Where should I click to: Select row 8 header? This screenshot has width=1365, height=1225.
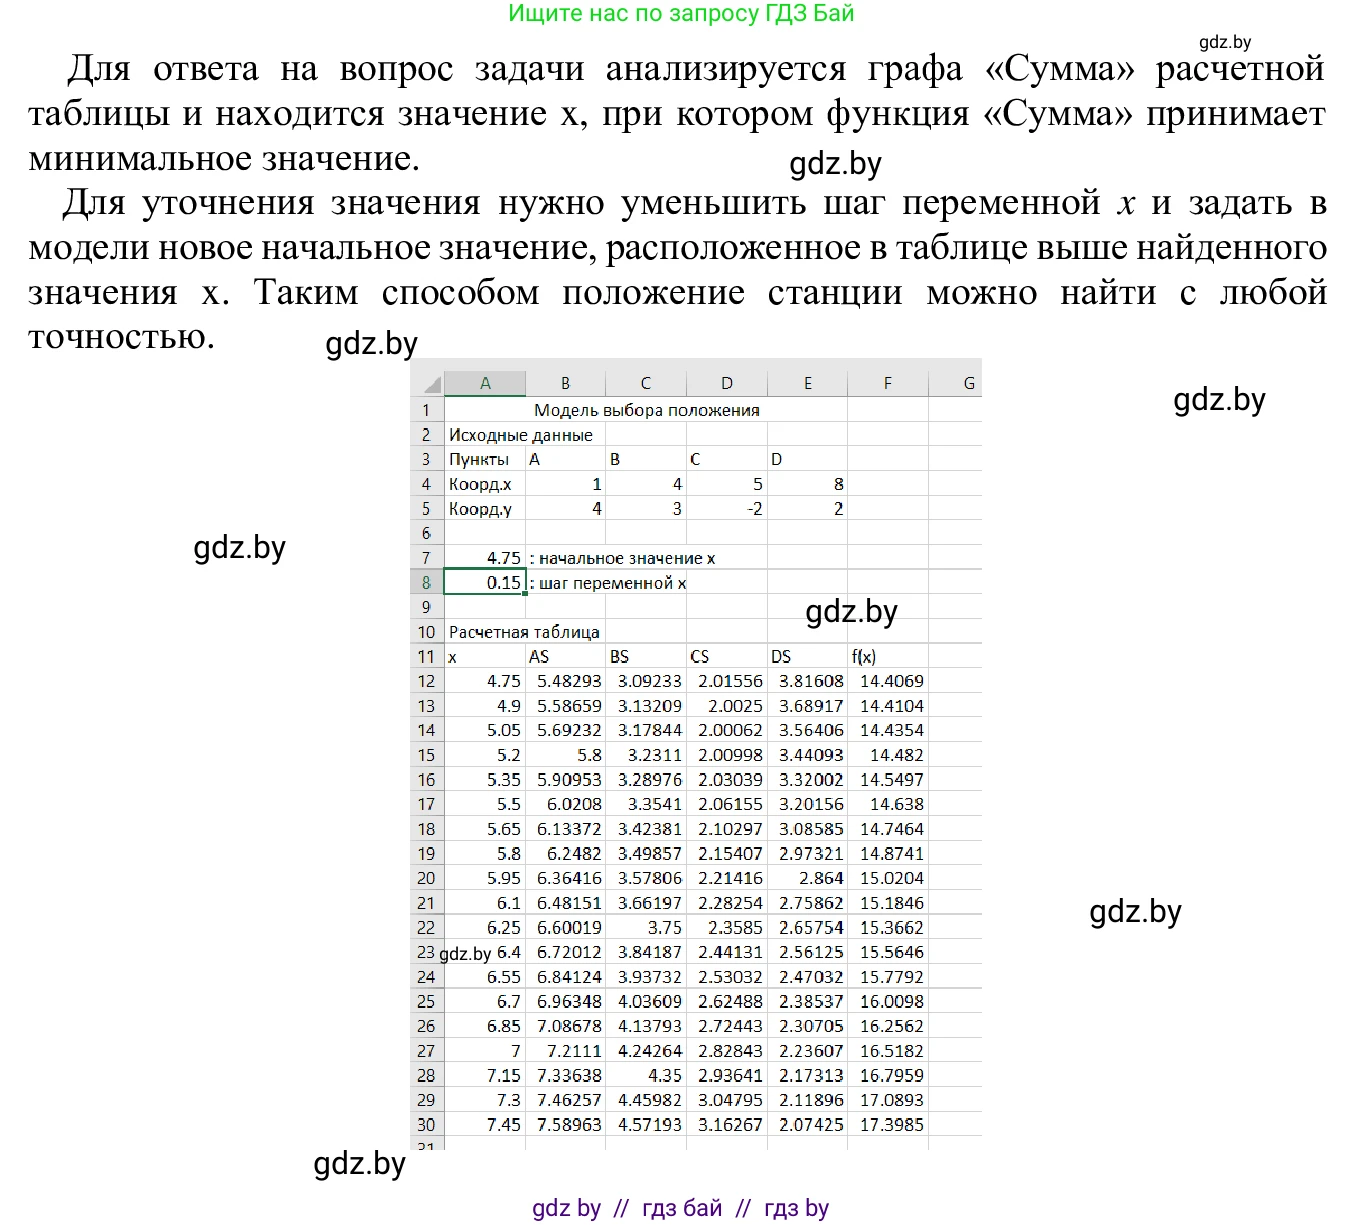[x=426, y=583]
